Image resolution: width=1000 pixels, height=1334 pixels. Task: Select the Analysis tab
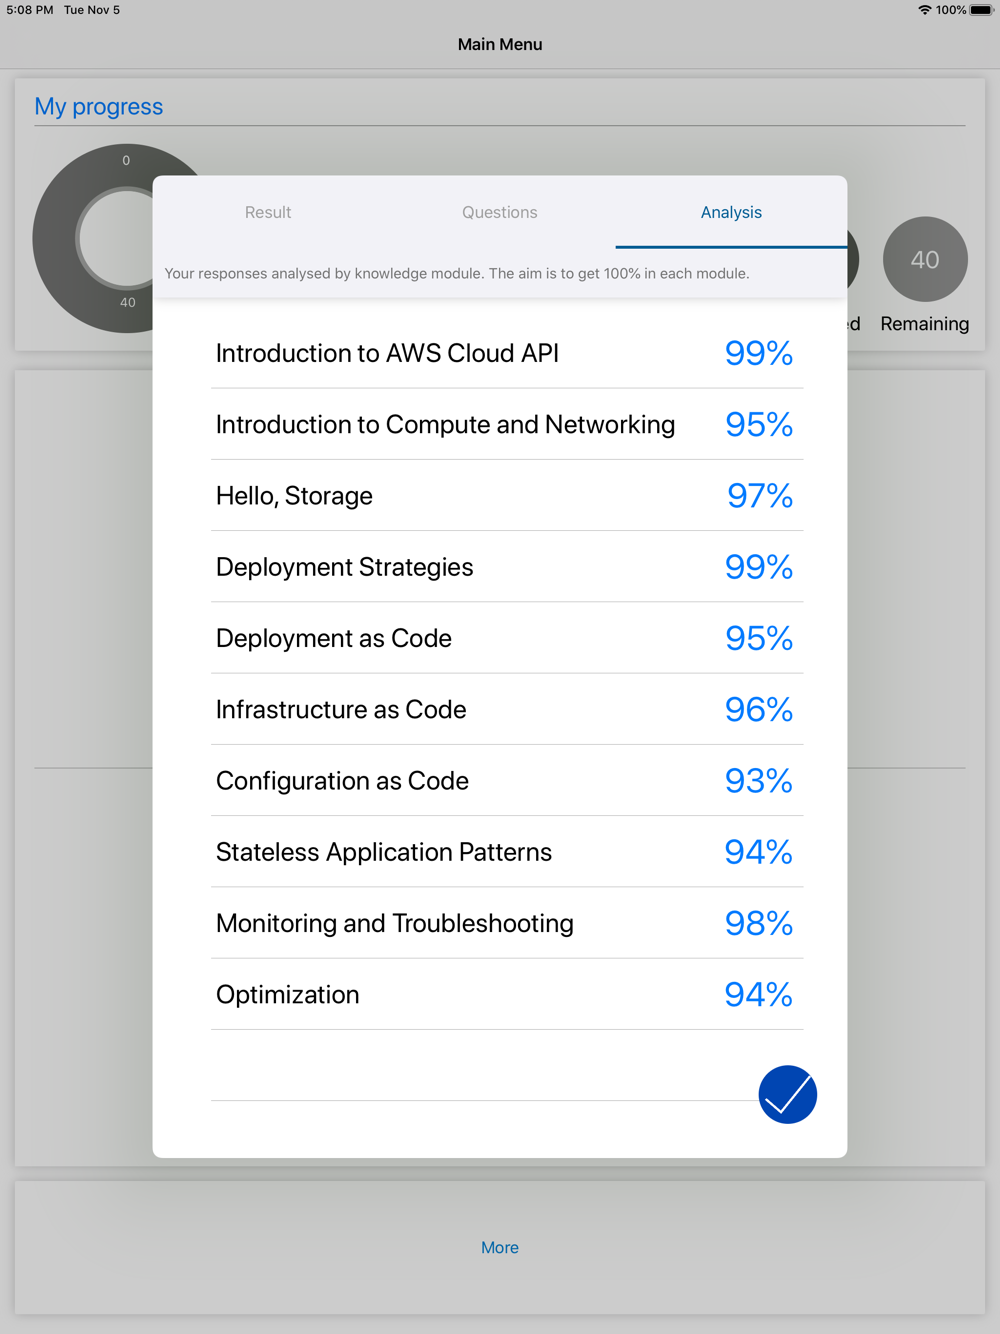(x=731, y=212)
